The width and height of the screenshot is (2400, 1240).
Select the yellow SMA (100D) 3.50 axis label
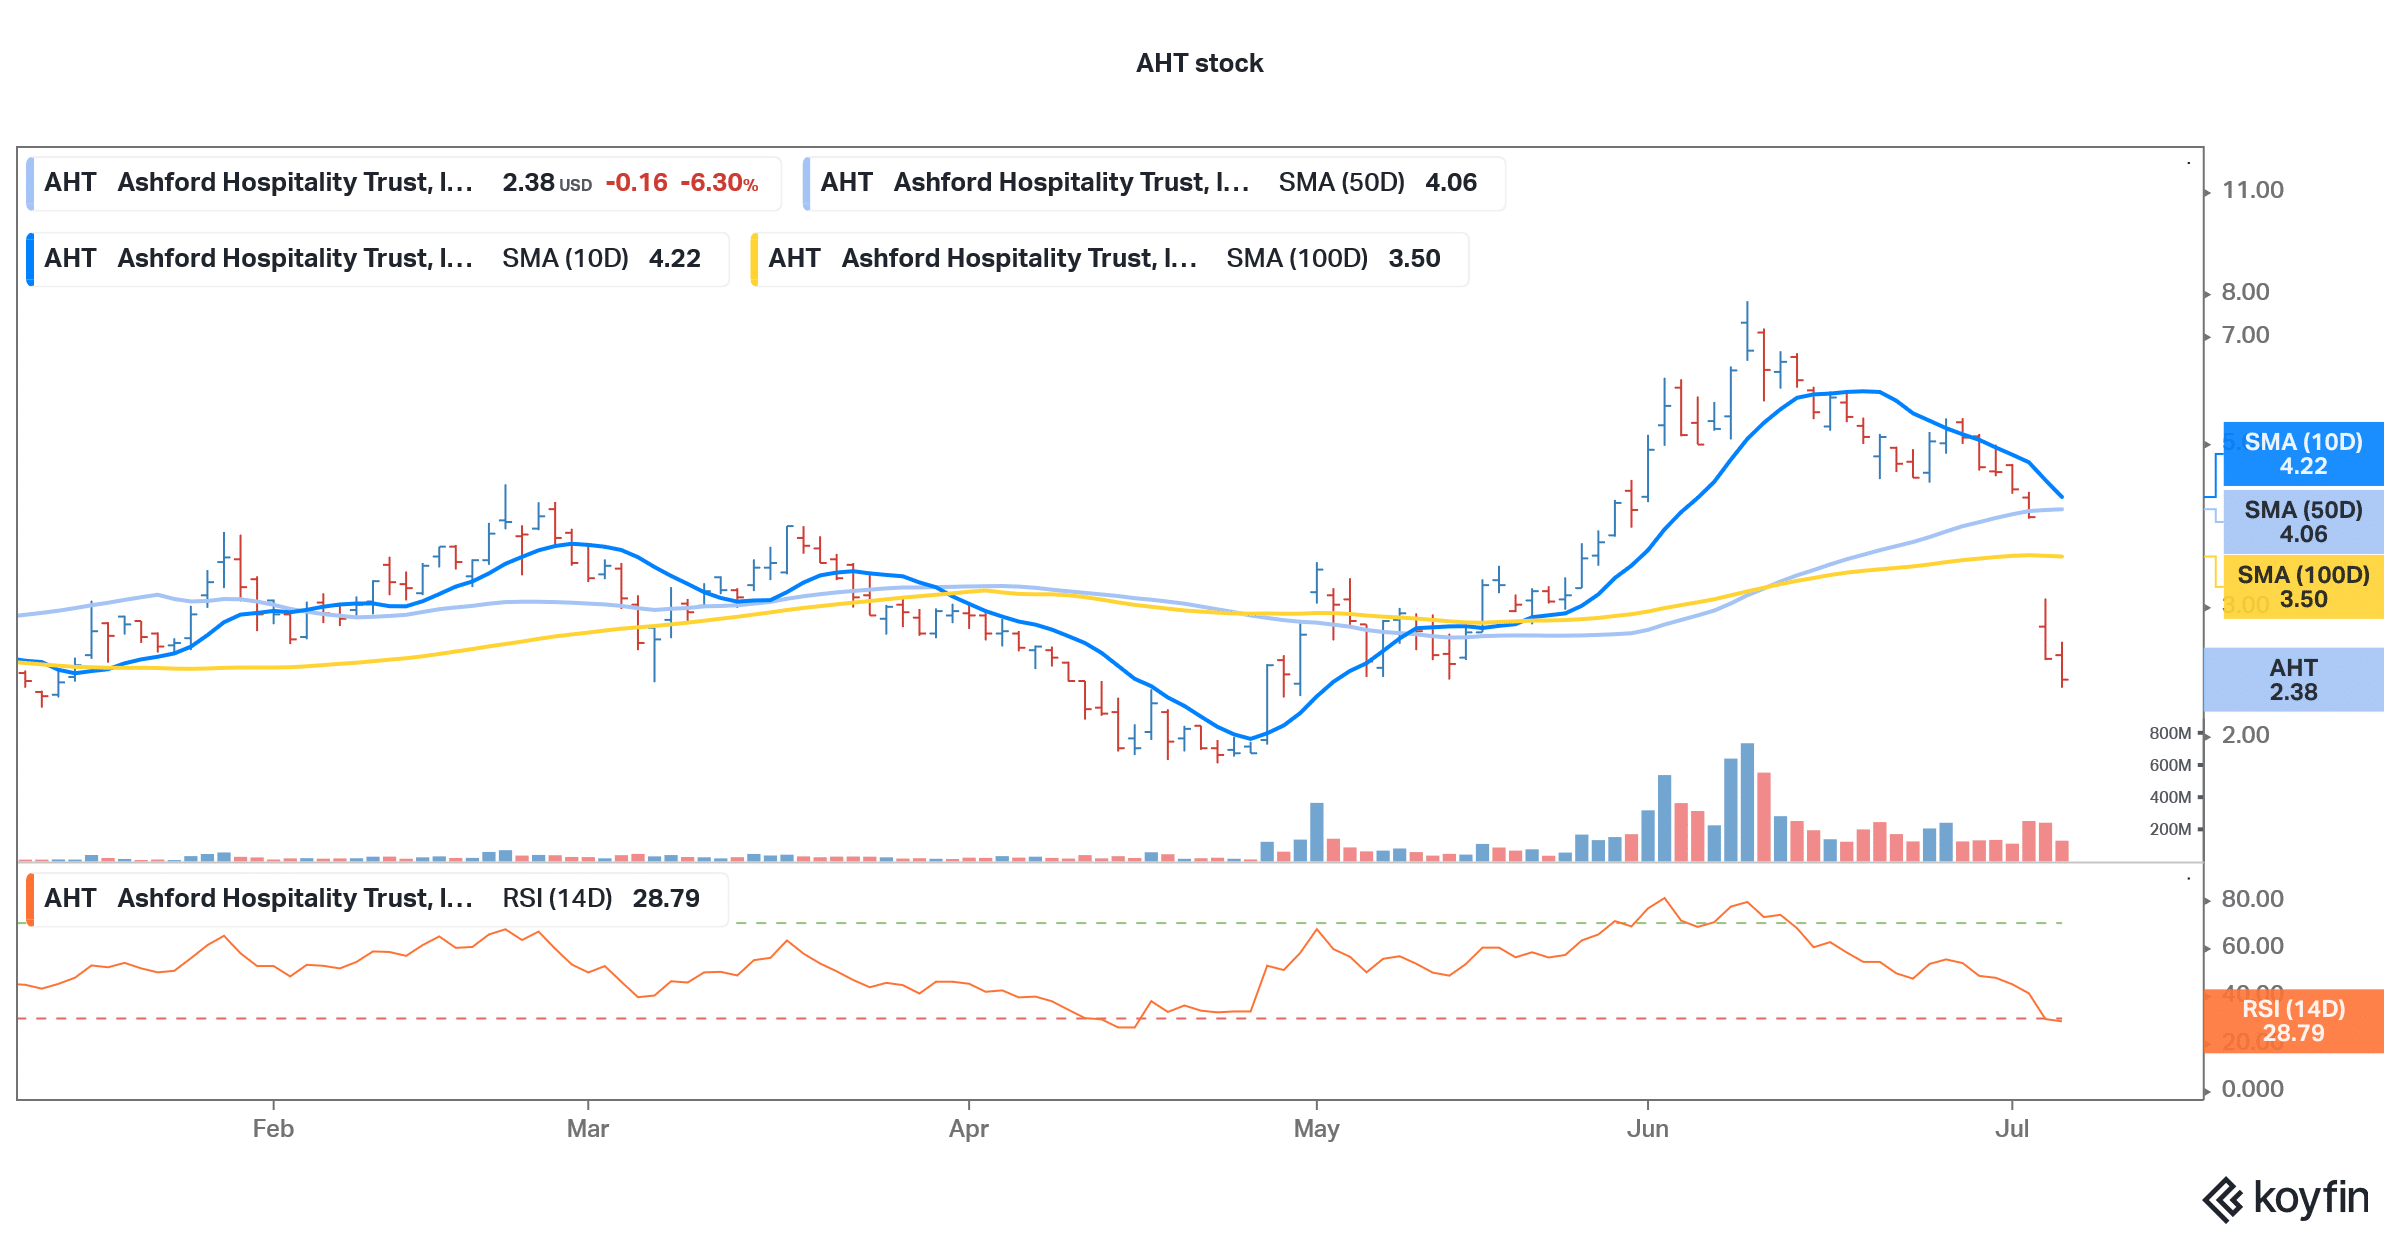tap(2303, 587)
